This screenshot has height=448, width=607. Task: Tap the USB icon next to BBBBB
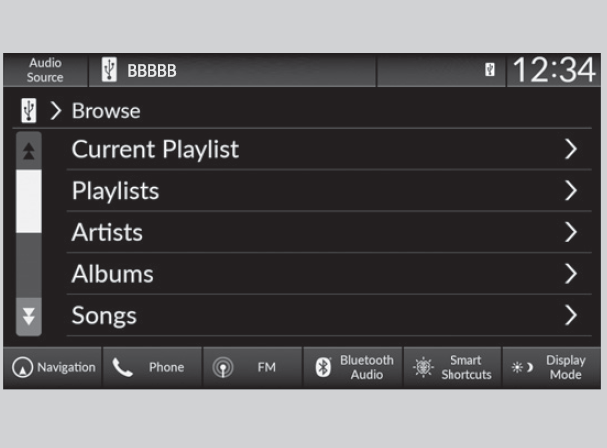tap(109, 71)
